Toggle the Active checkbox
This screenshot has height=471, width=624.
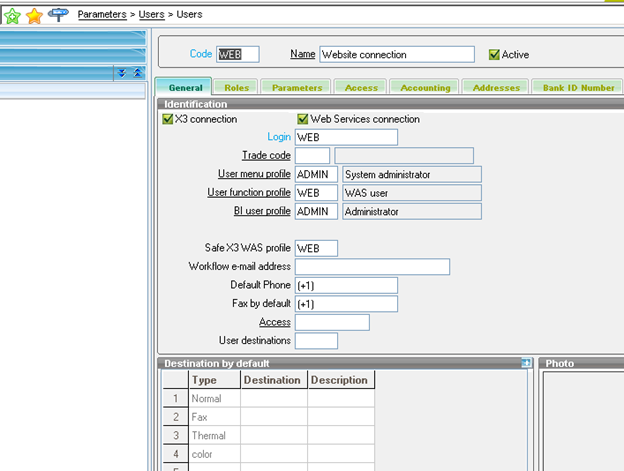[494, 55]
